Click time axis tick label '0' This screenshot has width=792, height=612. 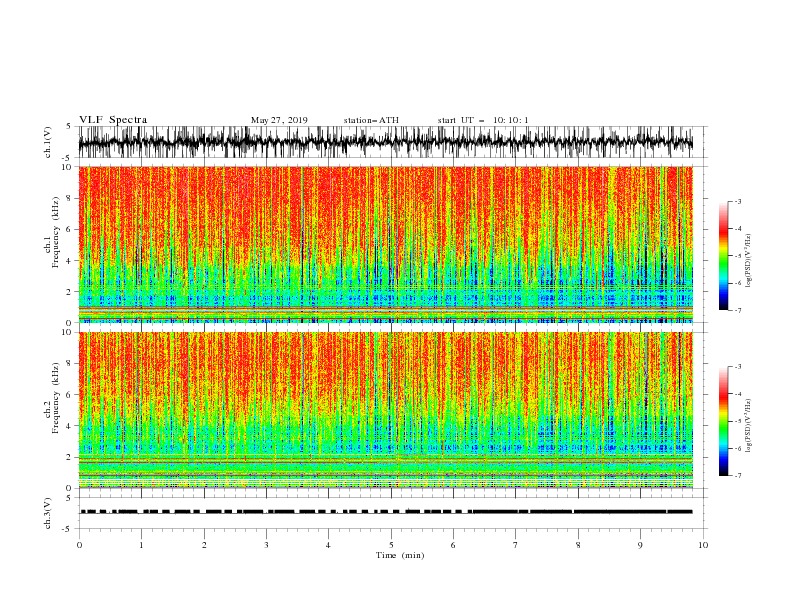coord(79,545)
